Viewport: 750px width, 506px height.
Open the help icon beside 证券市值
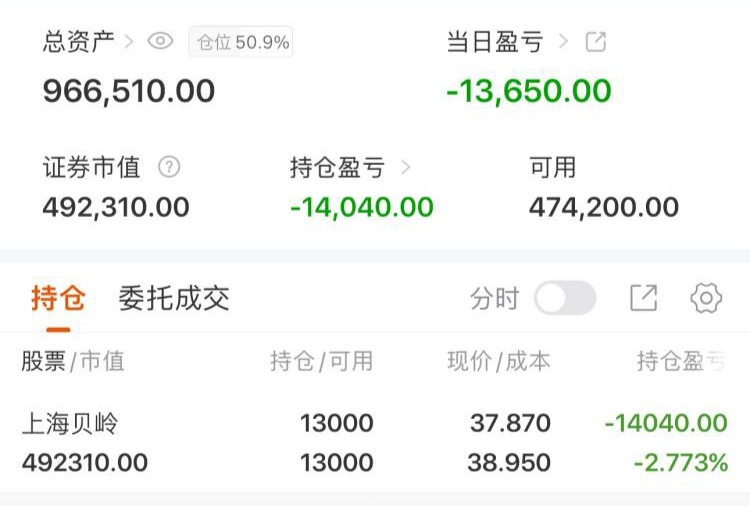[x=169, y=167]
